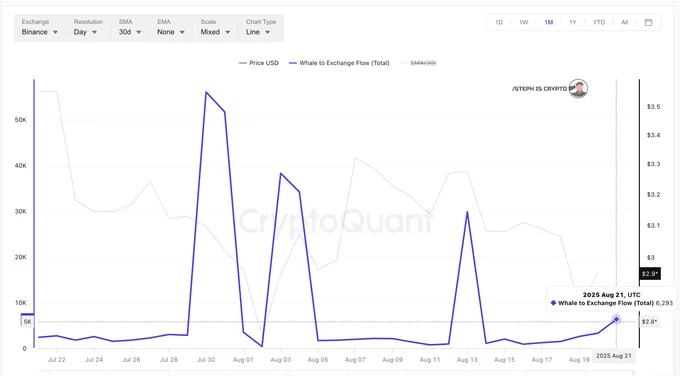The width and height of the screenshot is (680, 376).
Task: Click the tooltip value 6,293
Action: click(x=664, y=303)
